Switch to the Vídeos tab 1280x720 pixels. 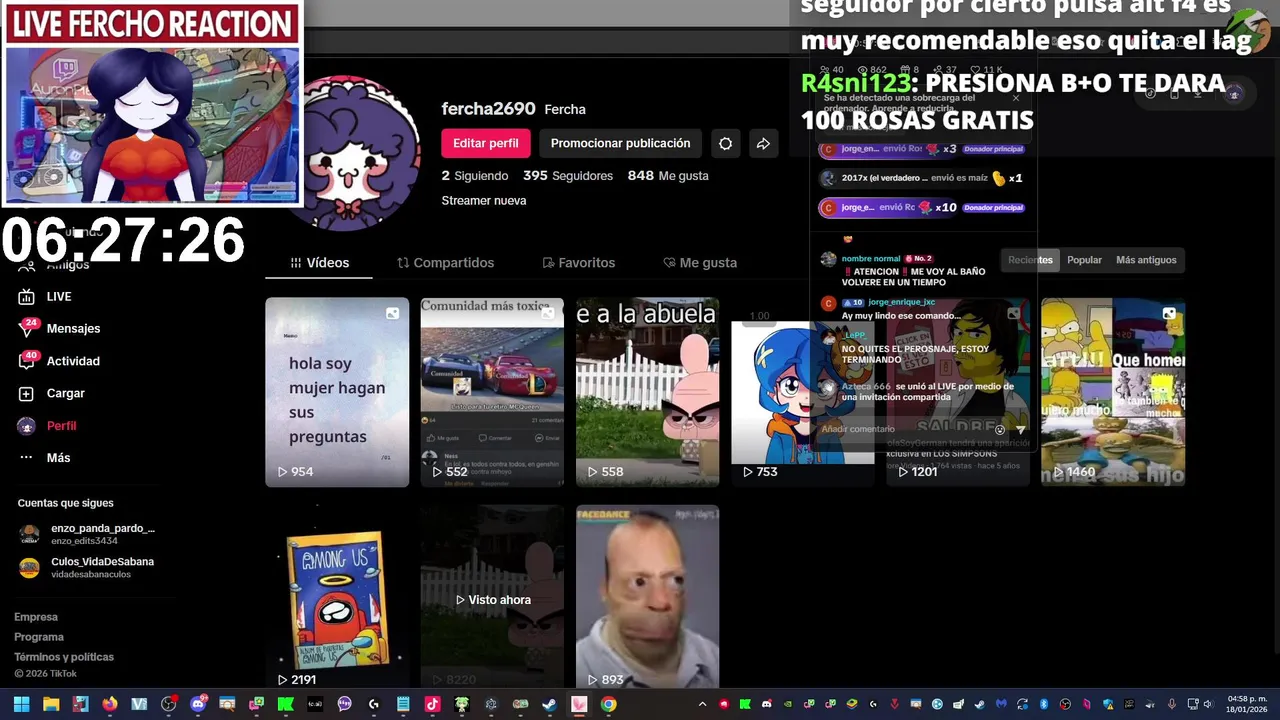click(x=319, y=263)
